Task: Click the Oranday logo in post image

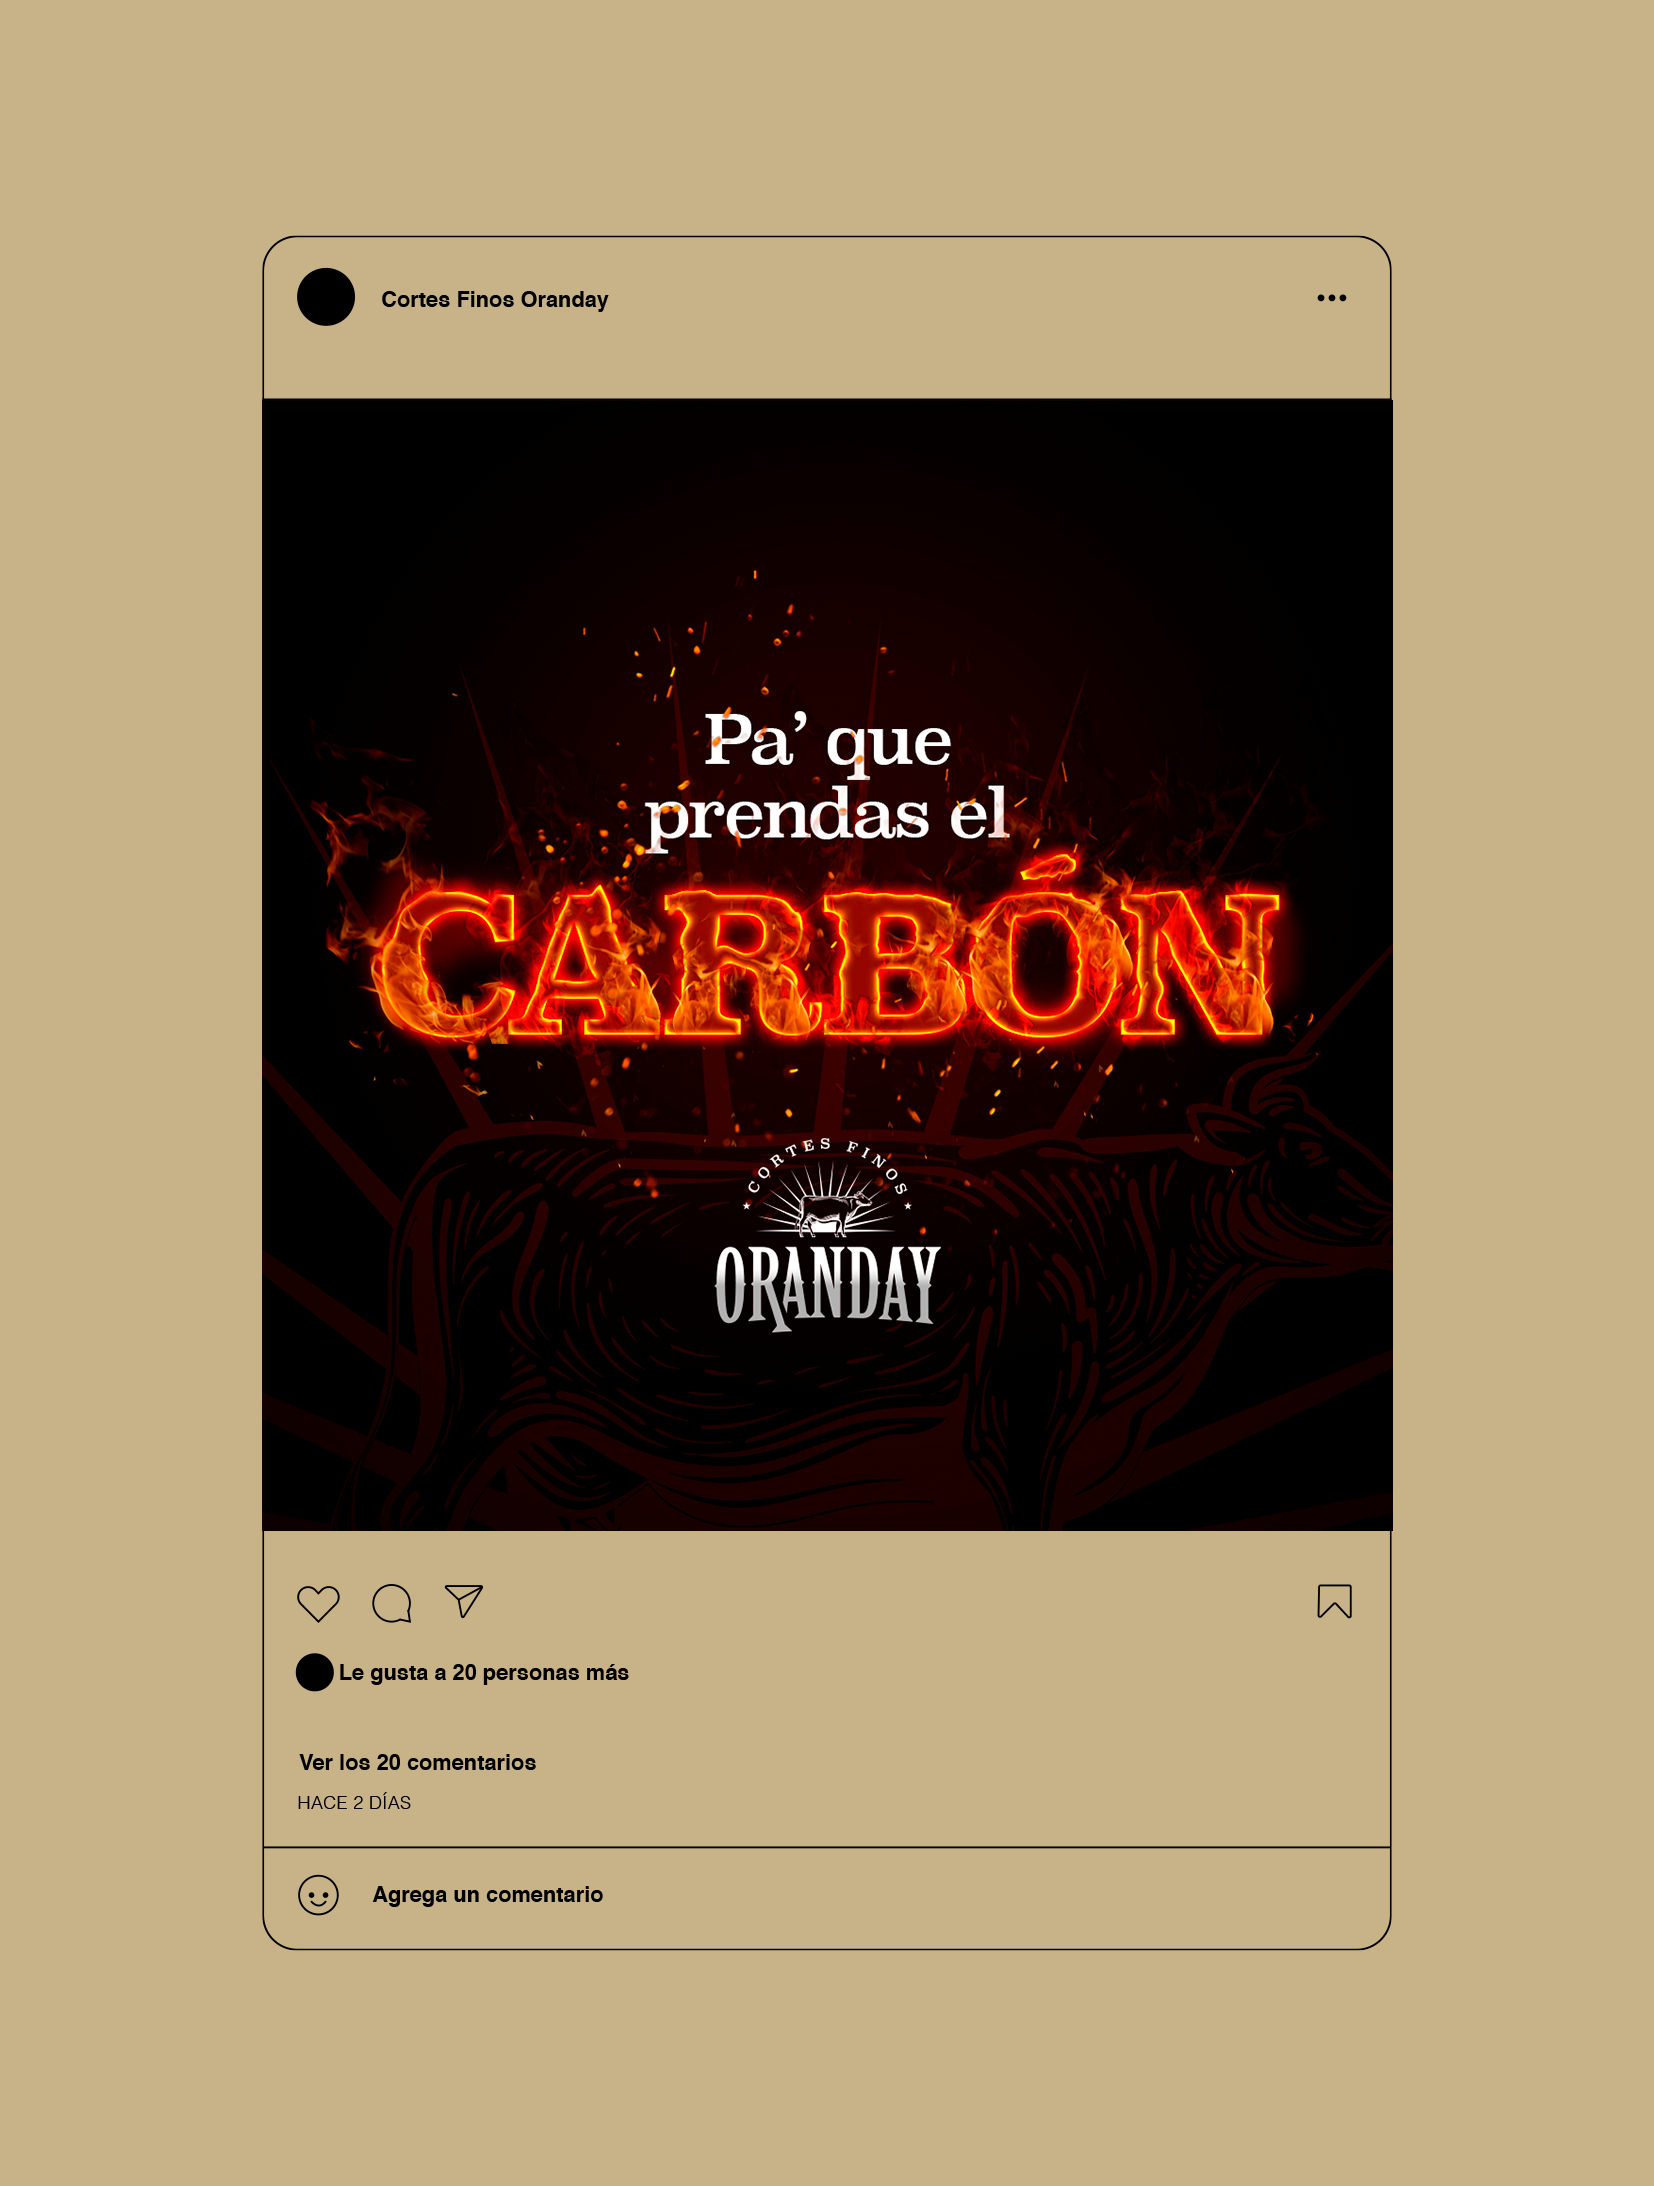Action: 827,1286
